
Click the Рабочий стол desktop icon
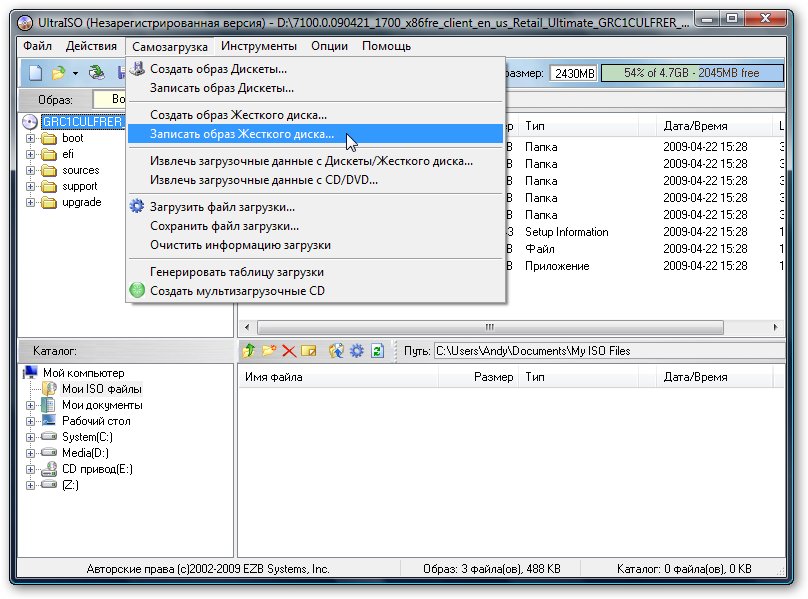[x=49, y=420]
